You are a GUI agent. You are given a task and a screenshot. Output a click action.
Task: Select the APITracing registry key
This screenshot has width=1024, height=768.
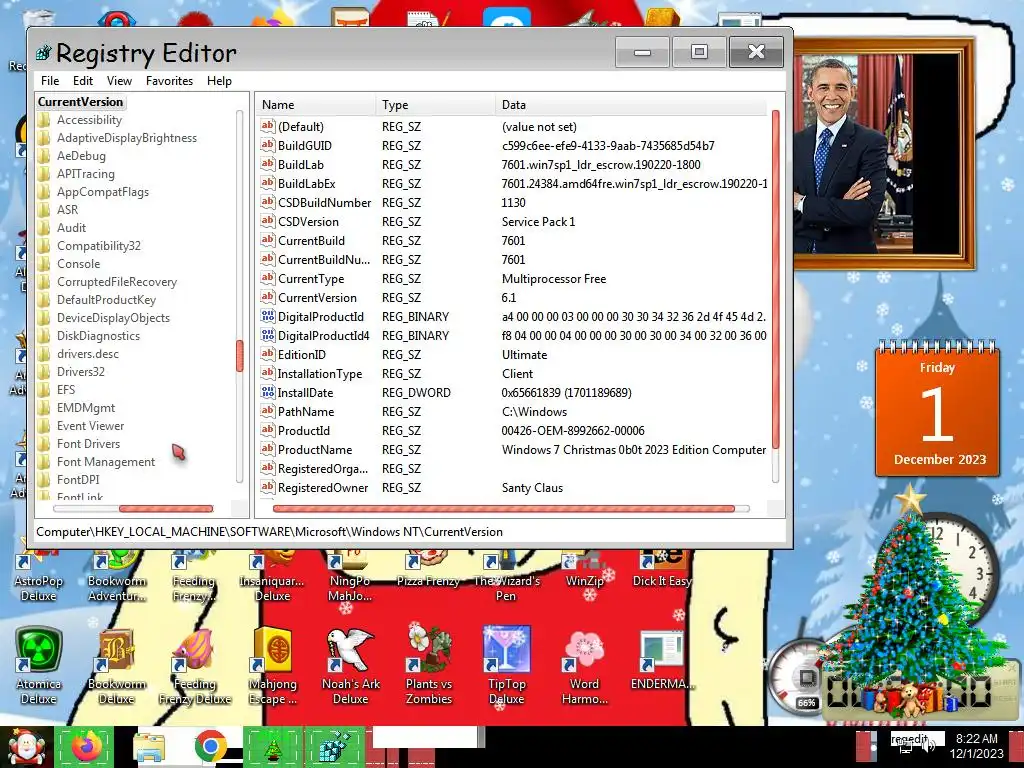point(86,174)
